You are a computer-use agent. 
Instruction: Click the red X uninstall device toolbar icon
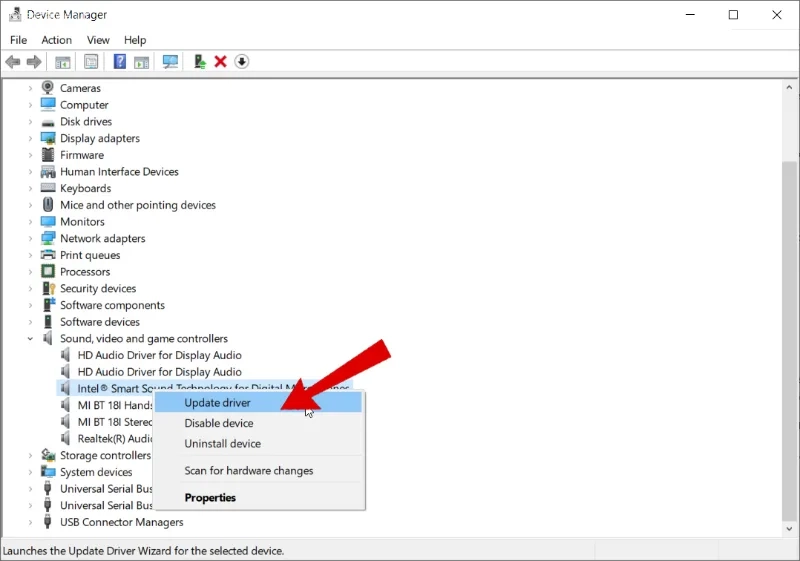[220, 62]
